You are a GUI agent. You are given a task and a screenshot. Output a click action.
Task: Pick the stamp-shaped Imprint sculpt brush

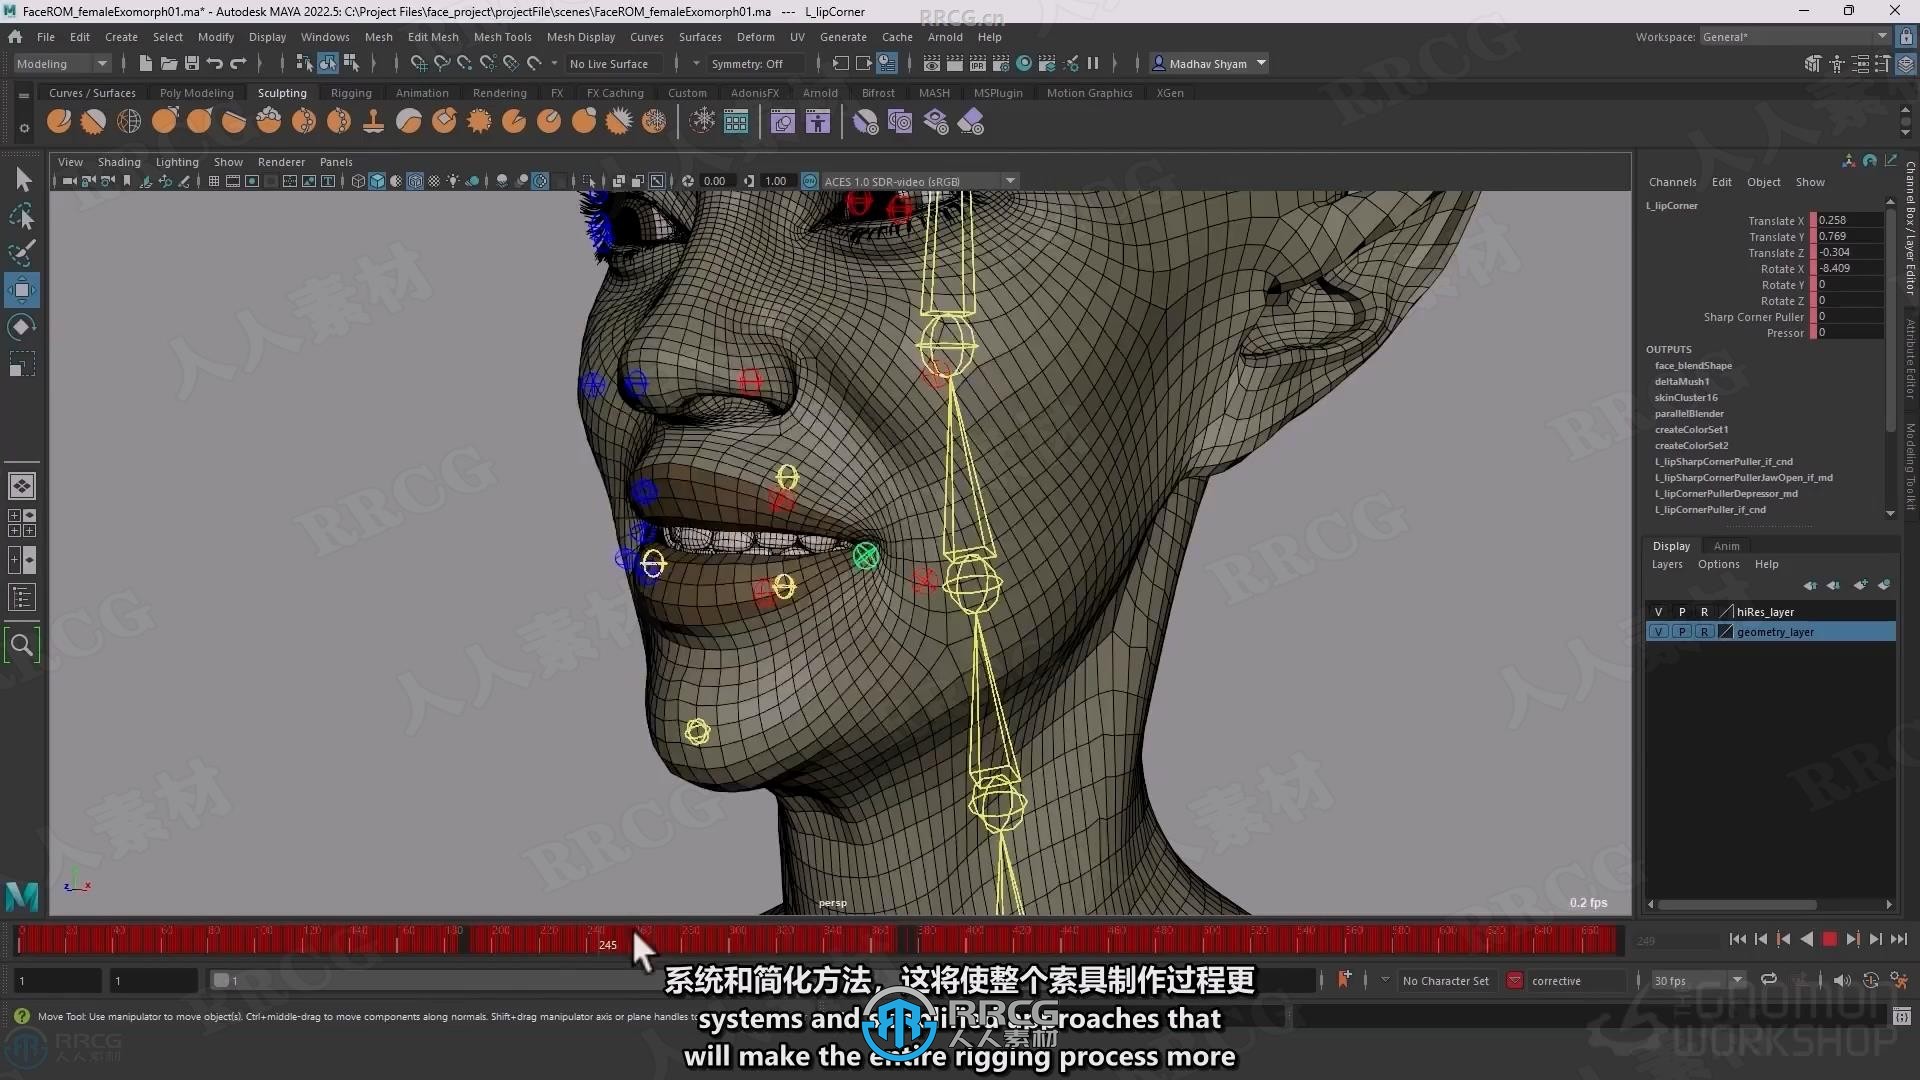coord(374,122)
